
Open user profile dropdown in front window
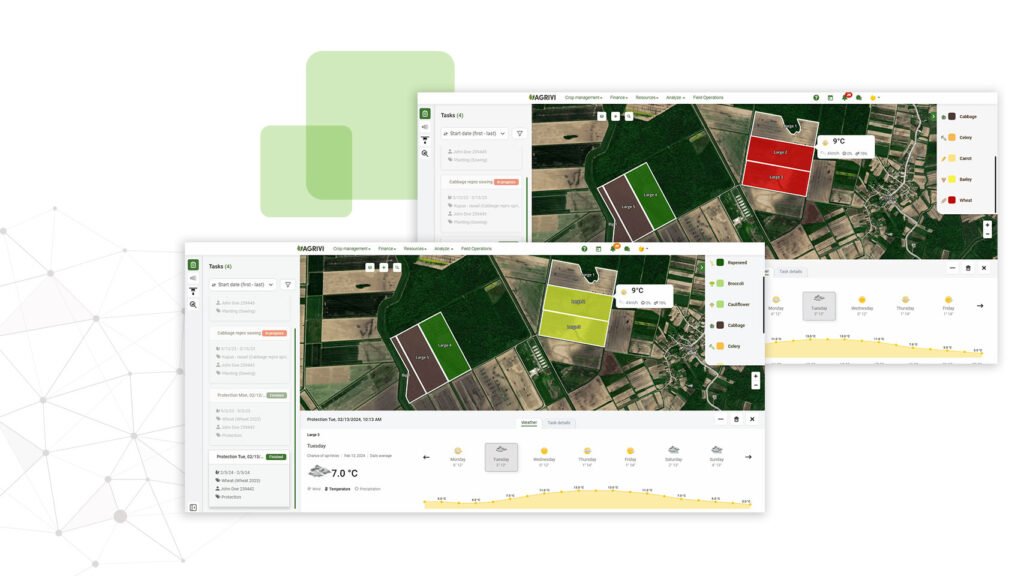tap(643, 249)
